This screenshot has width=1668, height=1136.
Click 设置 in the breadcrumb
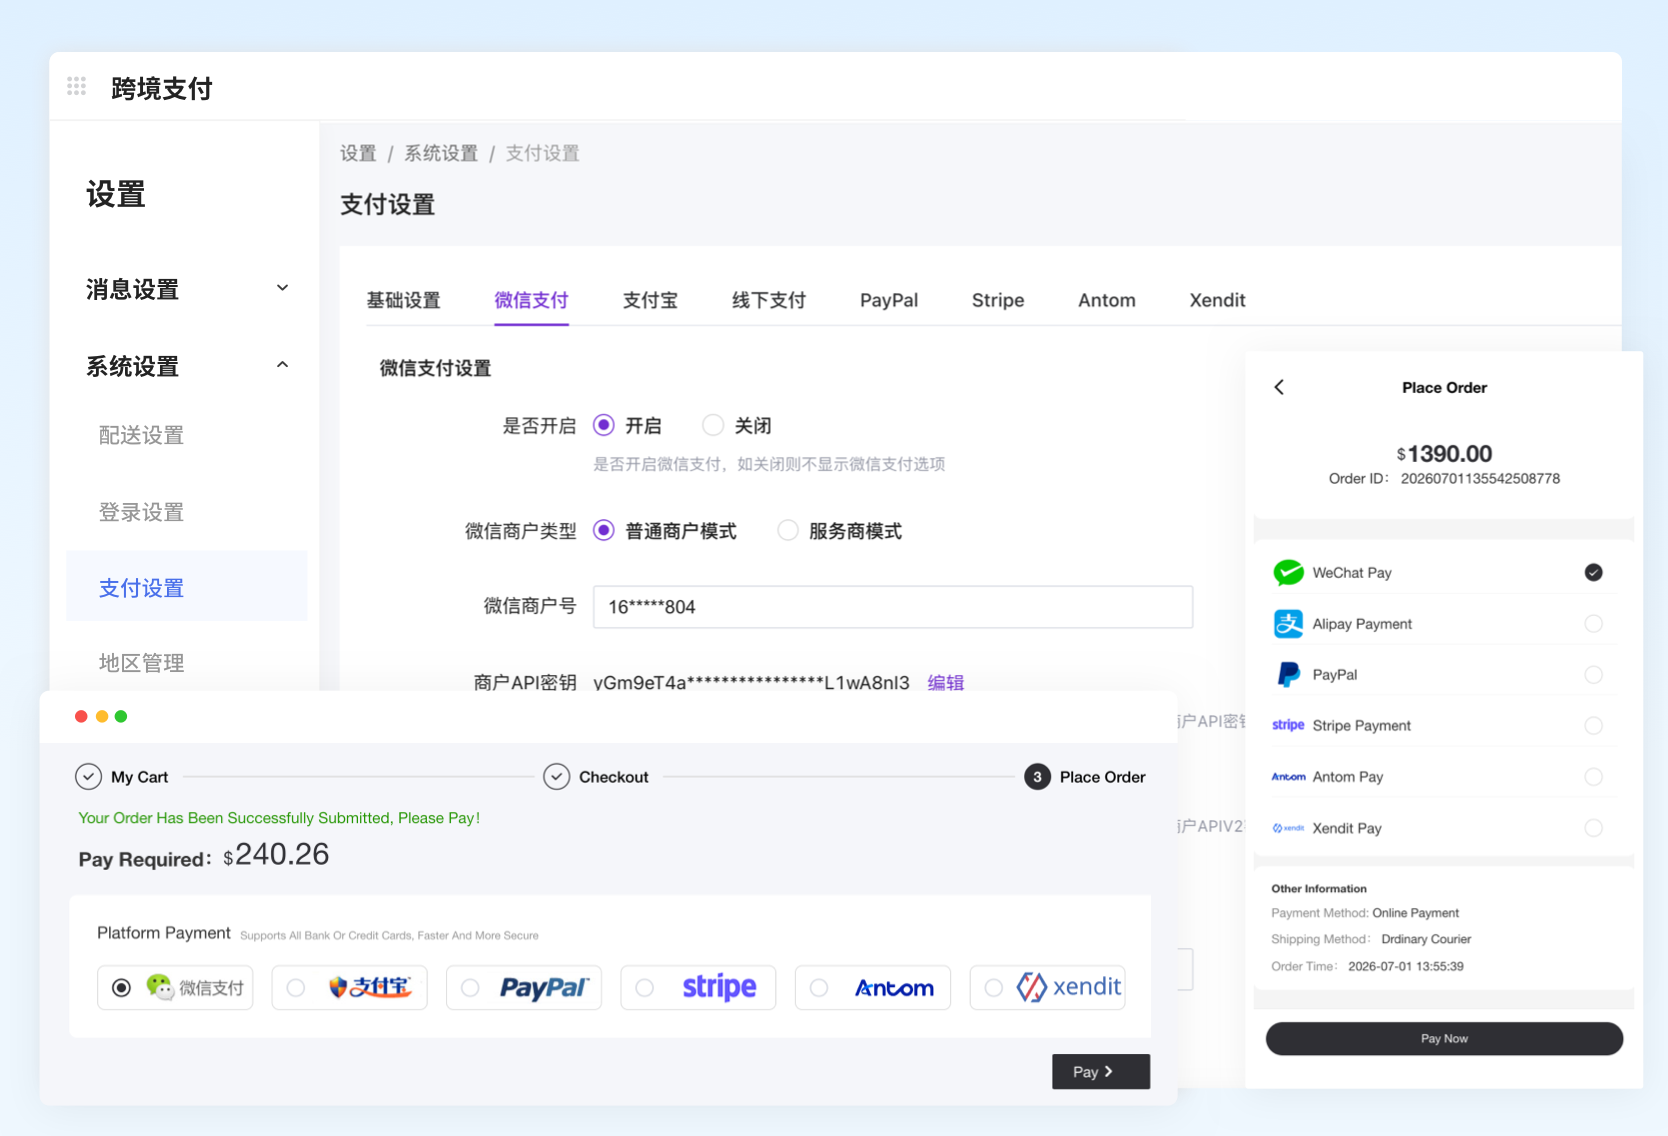[x=358, y=153]
